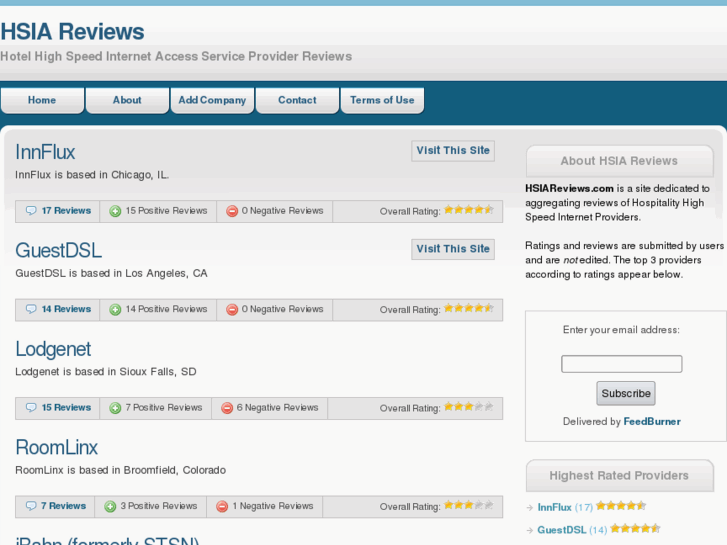The image size is (727, 545).
Task: Open the Terms of Use tab
Action: (x=382, y=100)
